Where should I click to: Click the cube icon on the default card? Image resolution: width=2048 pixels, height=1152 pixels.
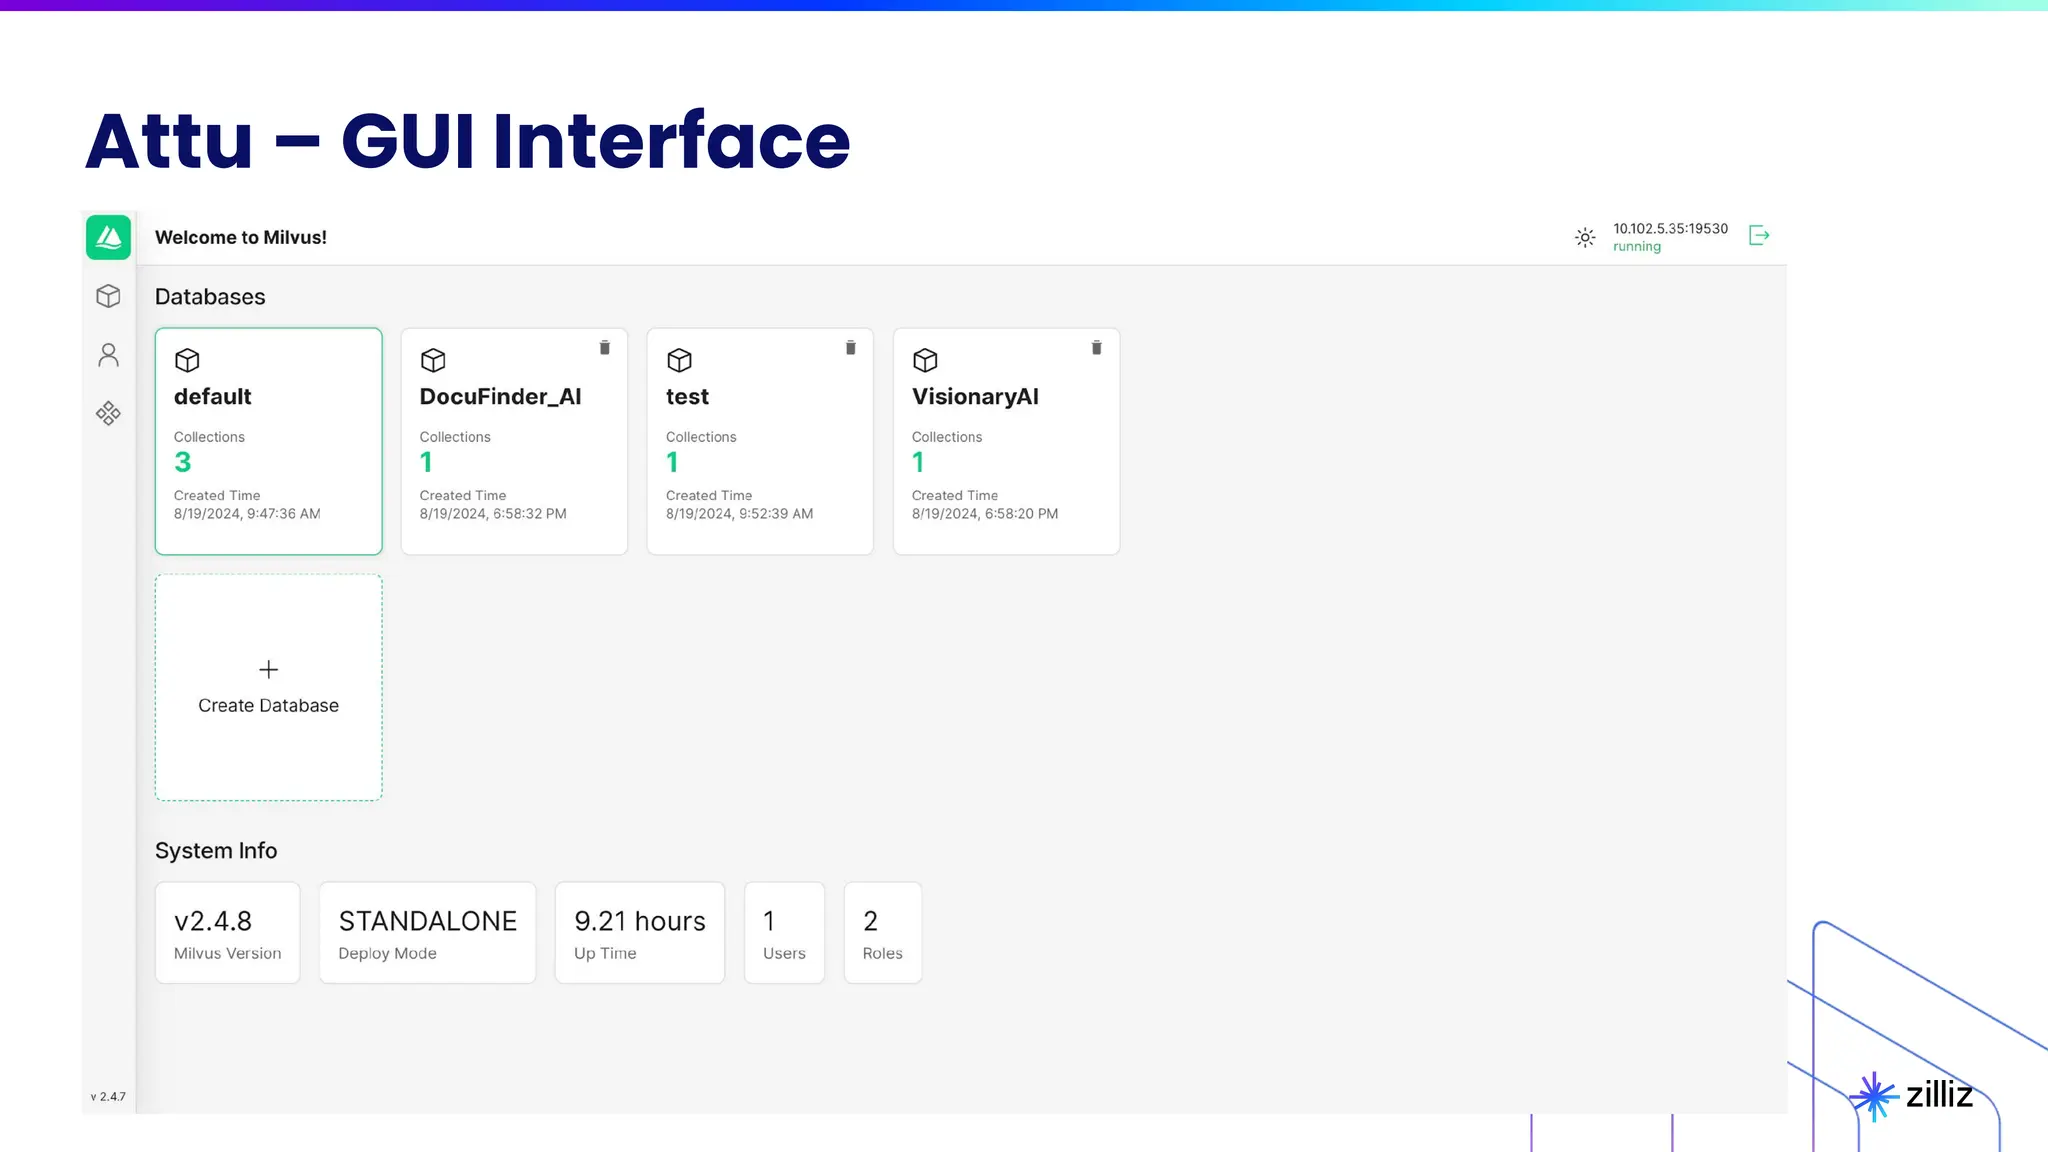pos(187,360)
